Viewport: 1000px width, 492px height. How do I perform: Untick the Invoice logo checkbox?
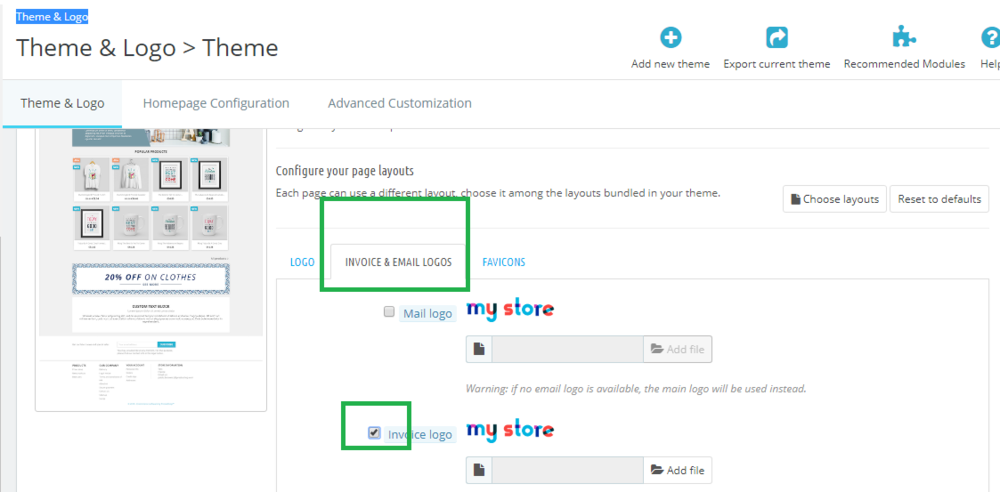tap(374, 433)
